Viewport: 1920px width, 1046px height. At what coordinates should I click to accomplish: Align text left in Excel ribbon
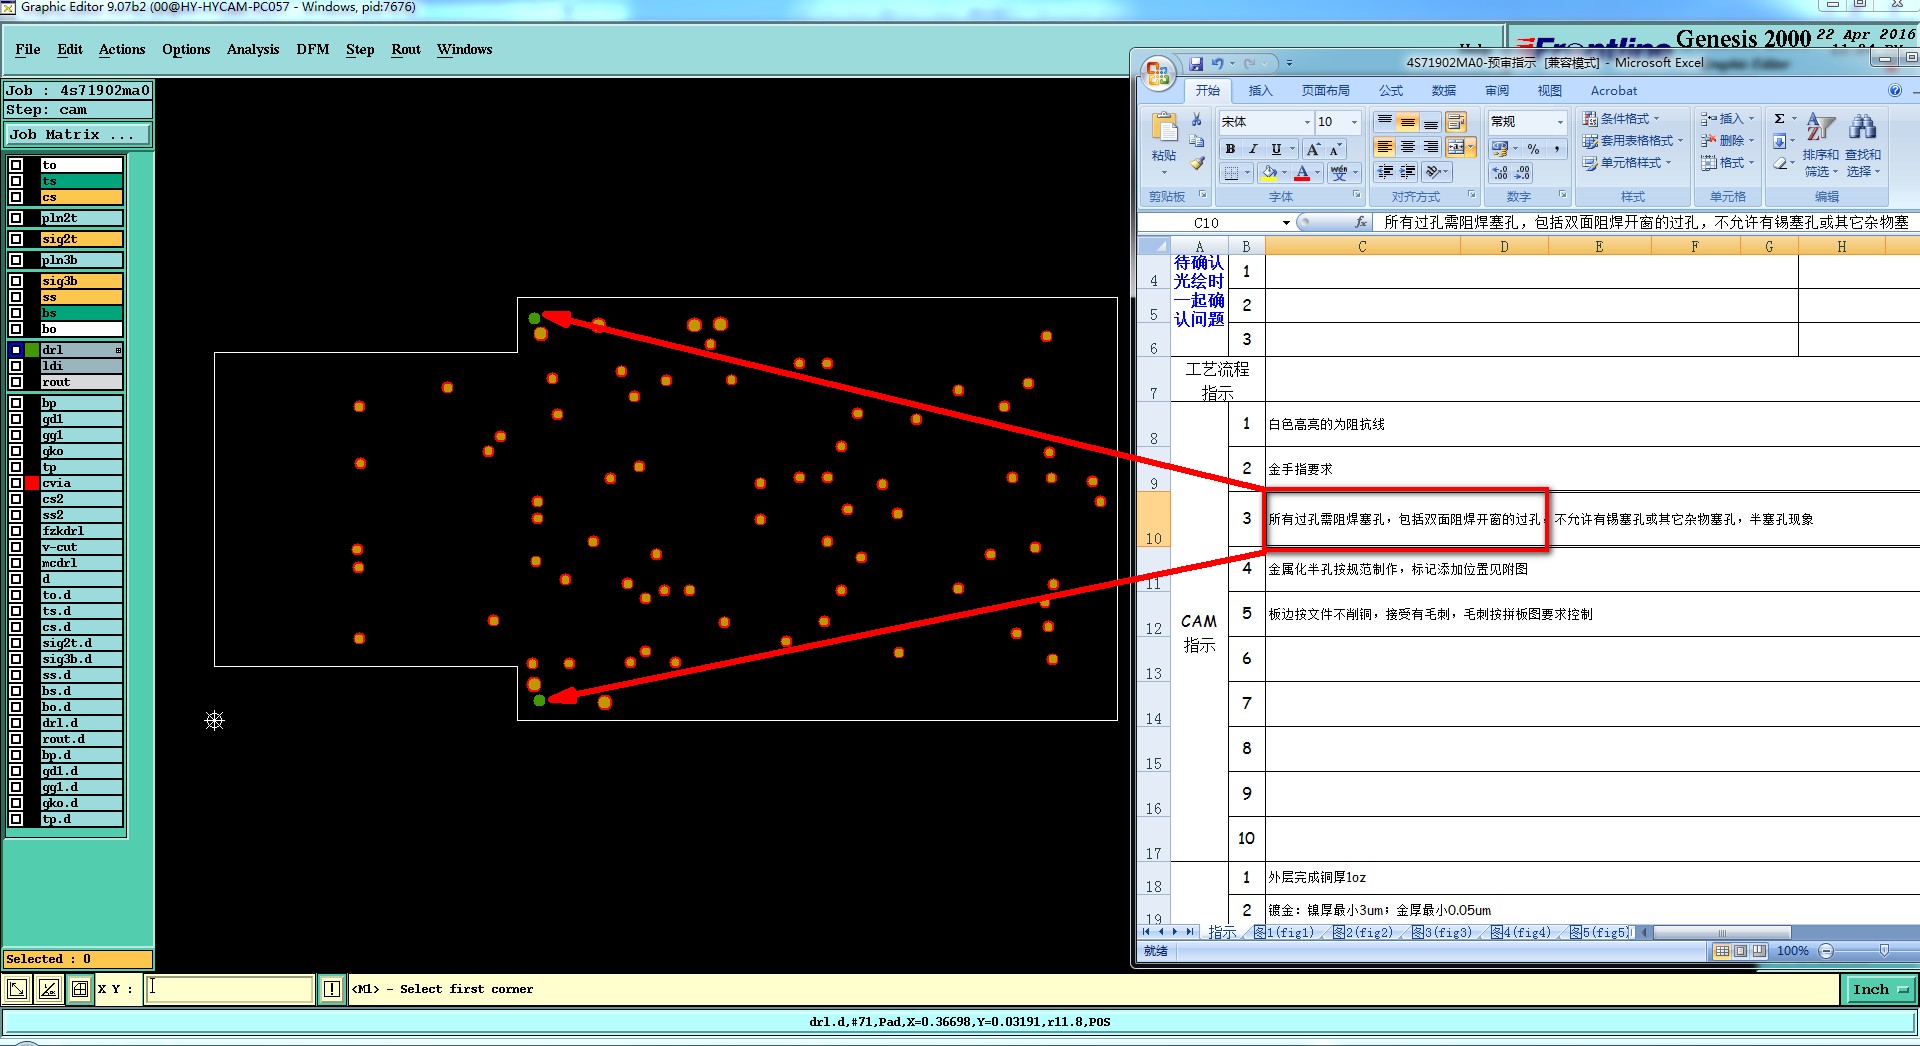1384,147
